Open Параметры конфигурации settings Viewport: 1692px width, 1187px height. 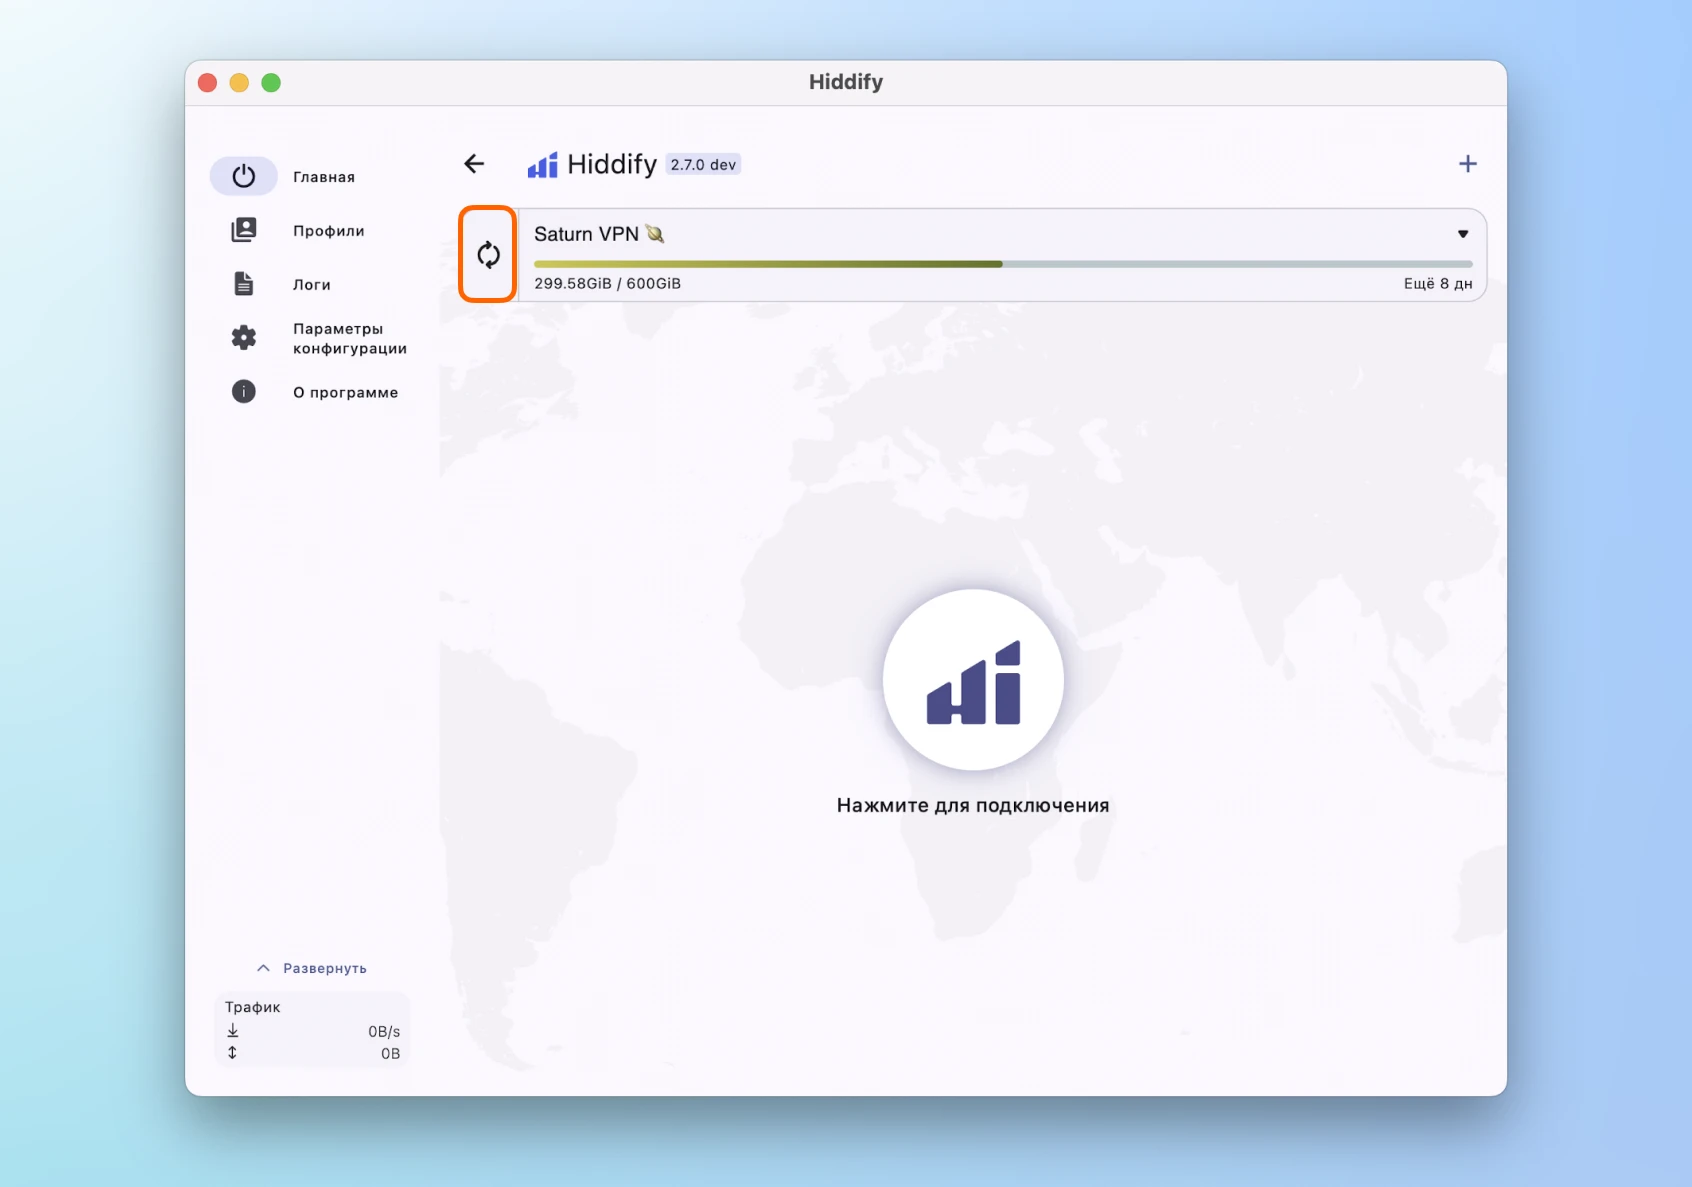tap(349, 338)
